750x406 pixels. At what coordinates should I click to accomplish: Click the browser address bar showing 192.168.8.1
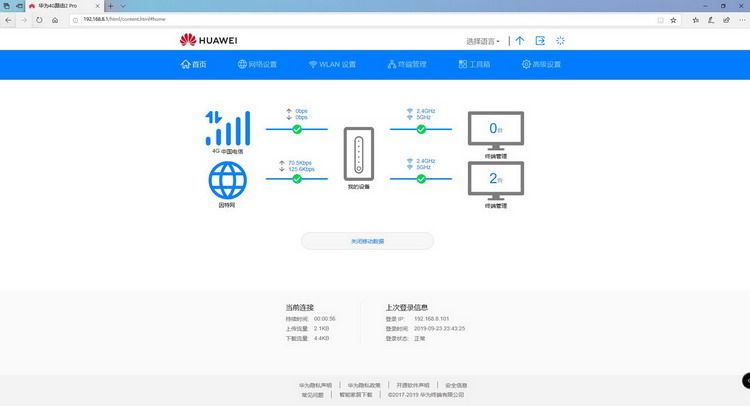coord(364,20)
